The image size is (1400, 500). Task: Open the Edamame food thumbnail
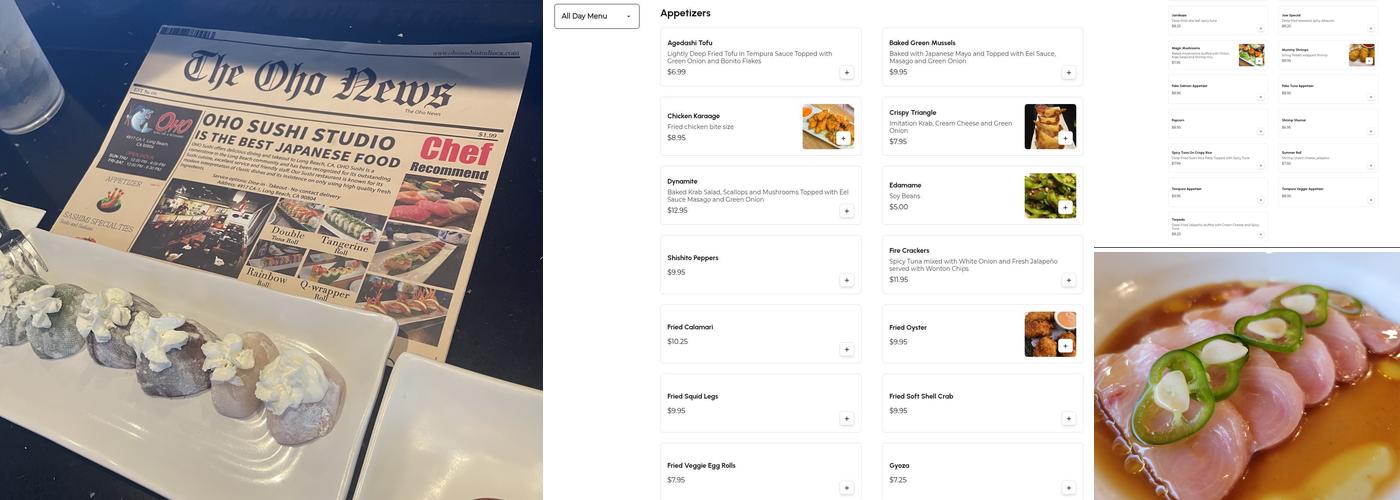click(x=1050, y=196)
